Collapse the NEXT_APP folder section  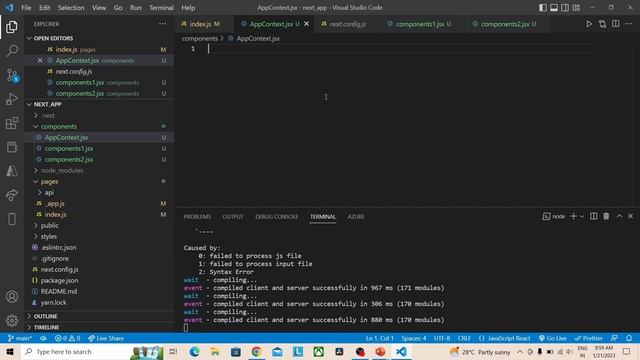click(x=99, y=104)
